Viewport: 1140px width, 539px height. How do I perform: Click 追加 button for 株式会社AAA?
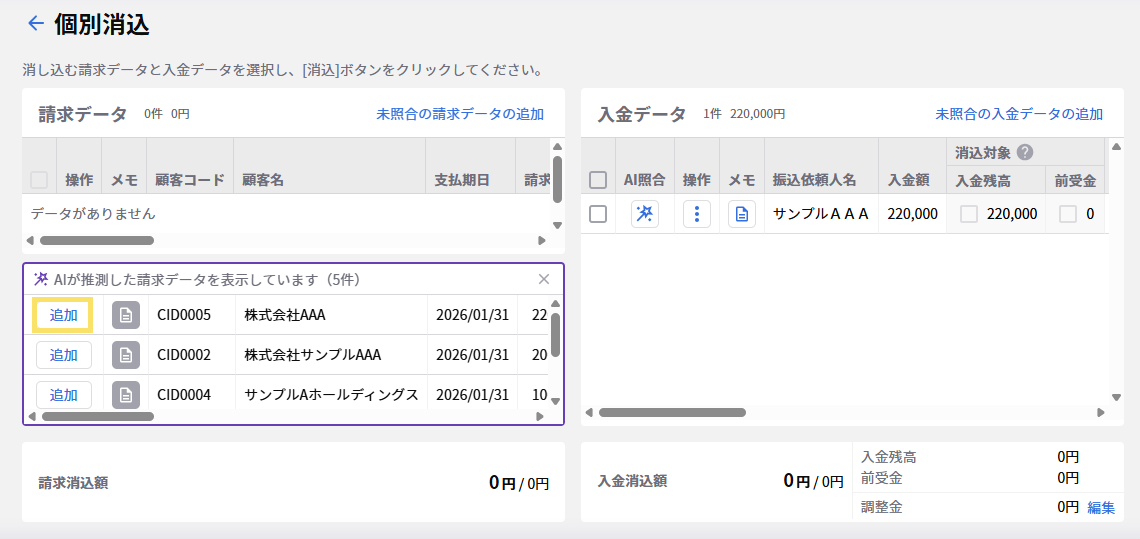[64, 315]
